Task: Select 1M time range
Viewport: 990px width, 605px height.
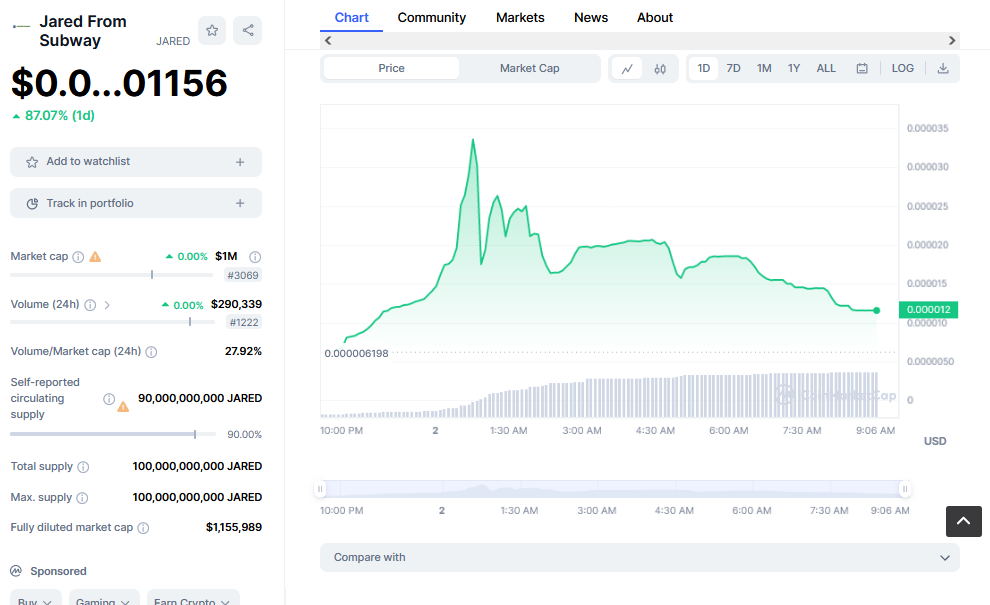Action: (x=764, y=68)
